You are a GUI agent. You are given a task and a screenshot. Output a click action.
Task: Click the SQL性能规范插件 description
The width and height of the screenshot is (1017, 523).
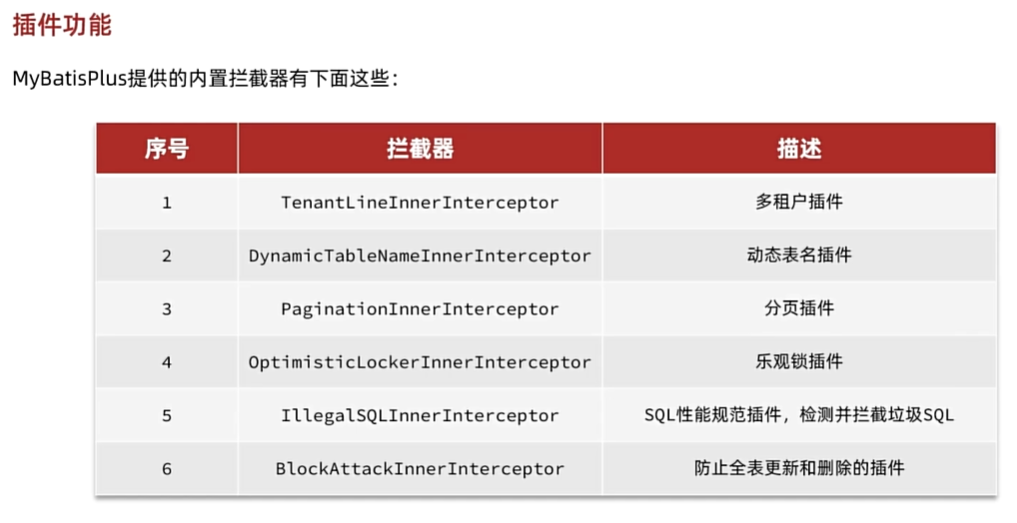click(799, 415)
